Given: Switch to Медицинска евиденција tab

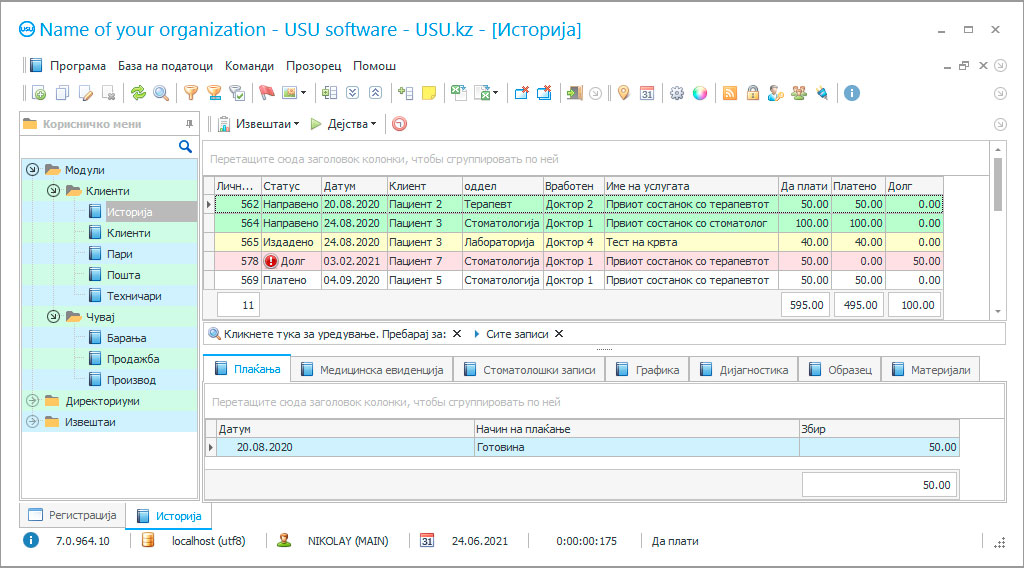Looking at the screenshot, I should [371, 369].
